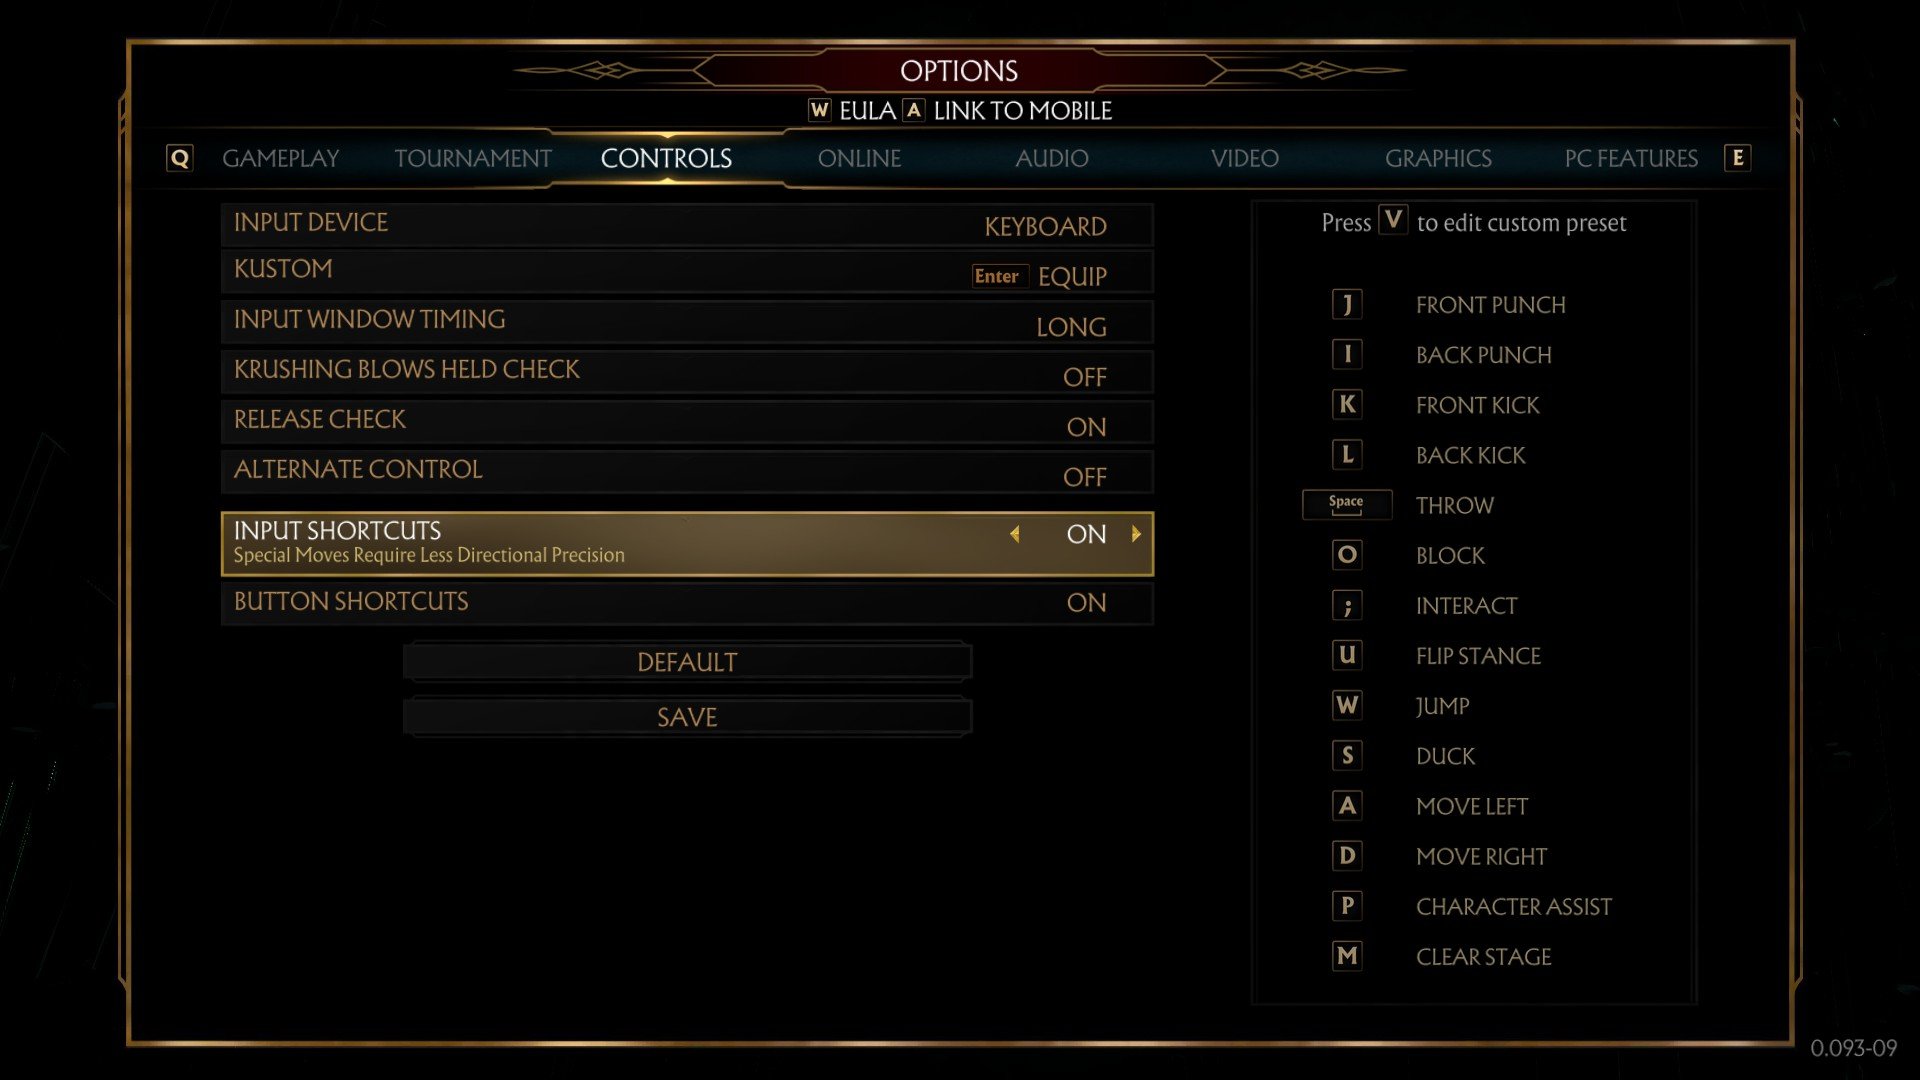This screenshot has height=1080, width=1920.
Task: Click DEFAULT button to reset settings
Action: pos(688,662)
